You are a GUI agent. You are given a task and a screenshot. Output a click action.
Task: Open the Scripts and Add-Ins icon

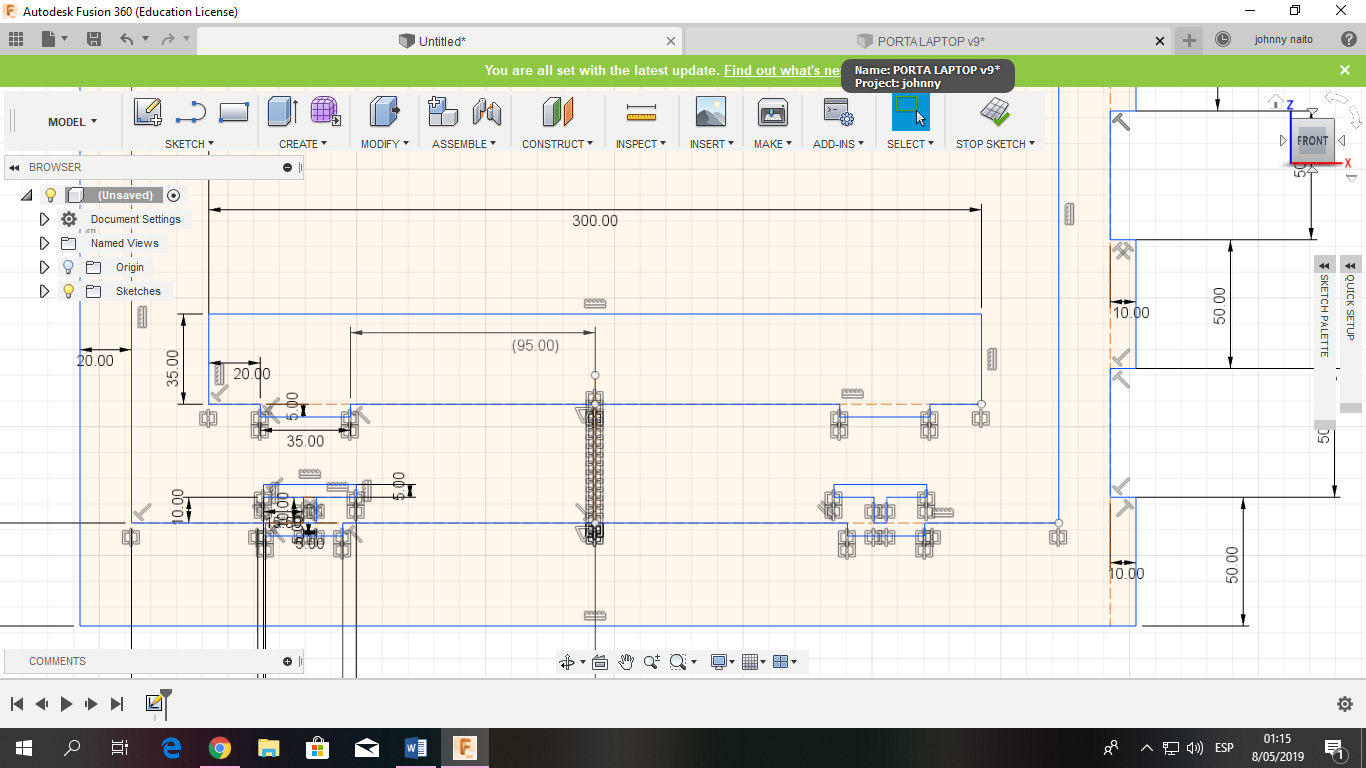click(838, 111)
